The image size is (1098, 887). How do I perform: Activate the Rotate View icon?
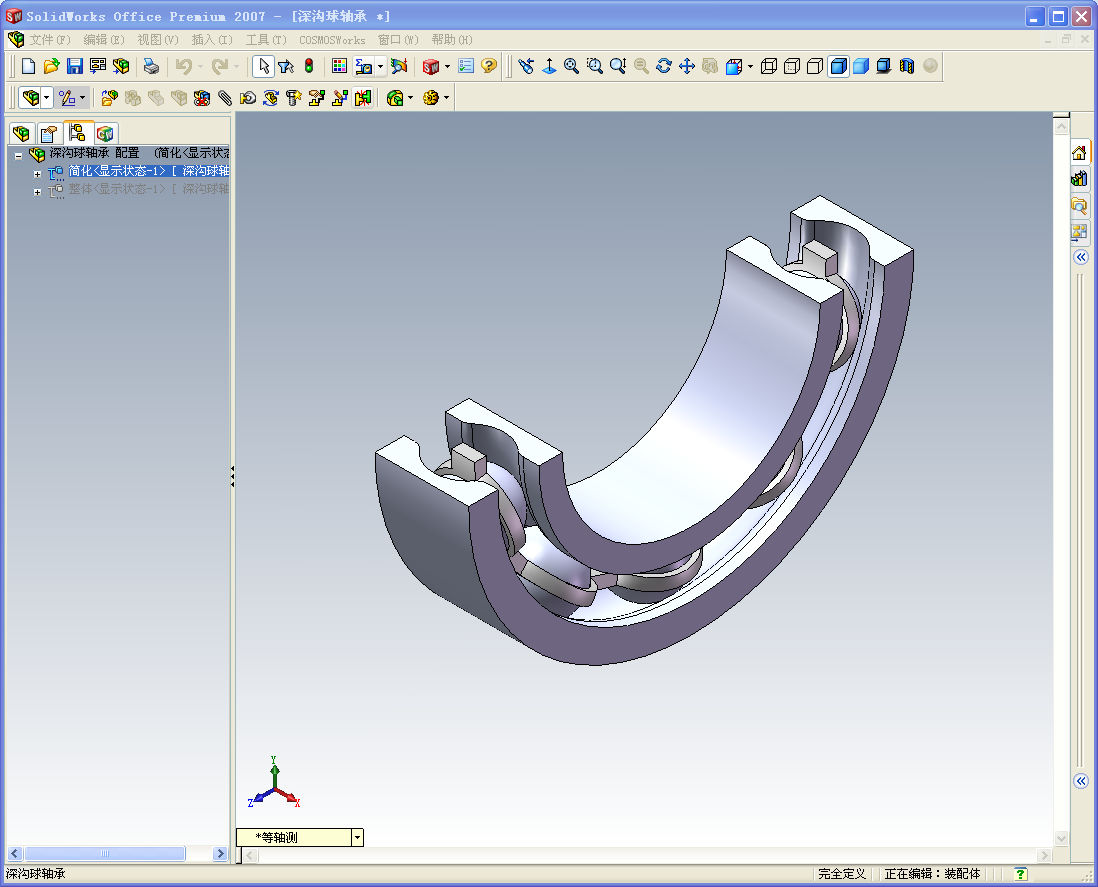664,67
